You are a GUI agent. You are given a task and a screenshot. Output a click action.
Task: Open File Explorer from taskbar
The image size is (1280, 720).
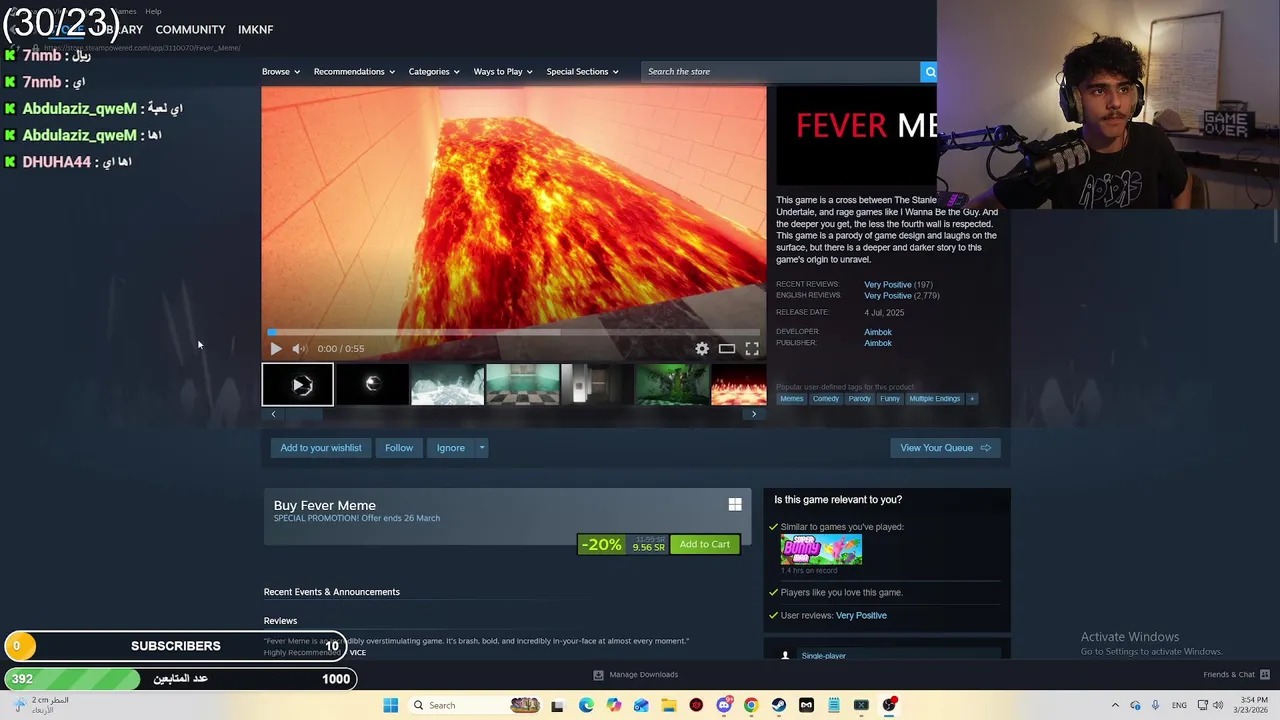click(x=669, y=705)
